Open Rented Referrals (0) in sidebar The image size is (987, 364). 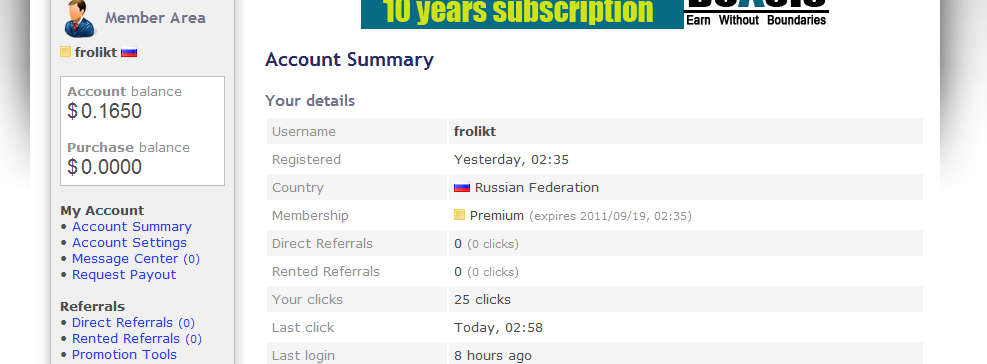137,339
